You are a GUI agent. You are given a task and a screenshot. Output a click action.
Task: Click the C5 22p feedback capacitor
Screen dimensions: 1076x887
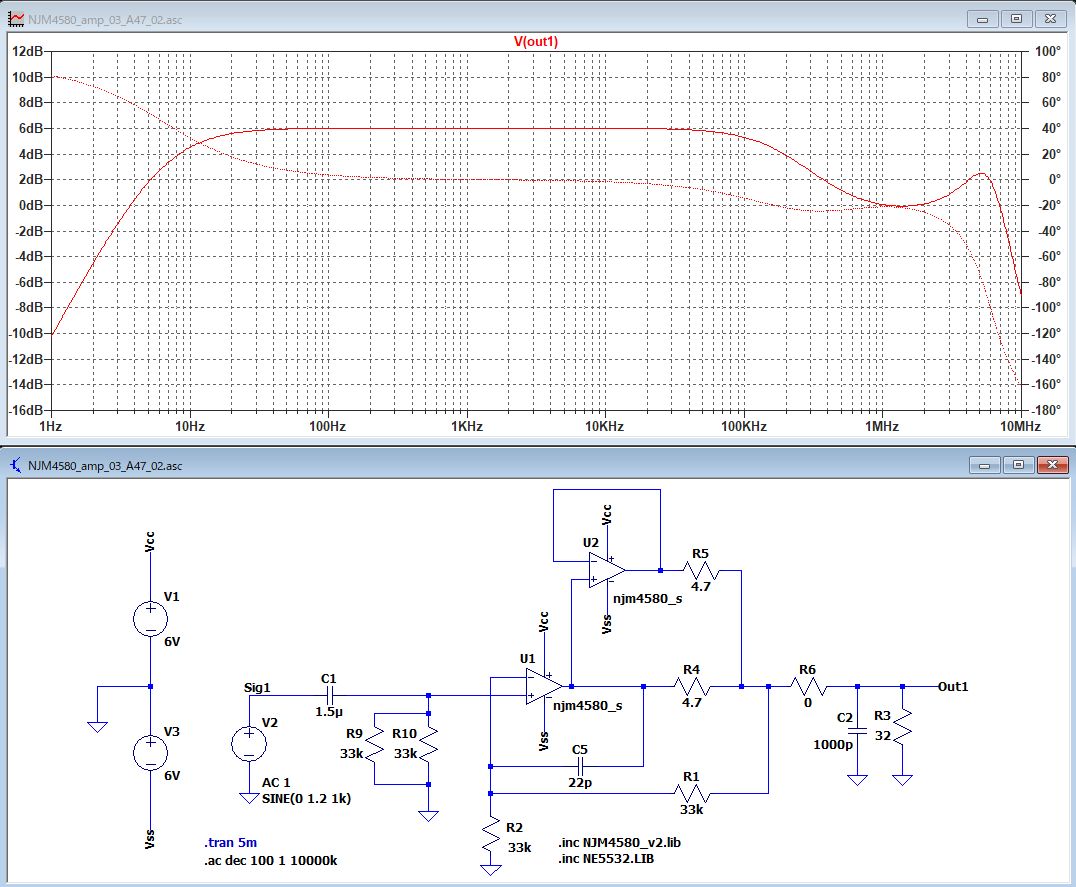579,766
